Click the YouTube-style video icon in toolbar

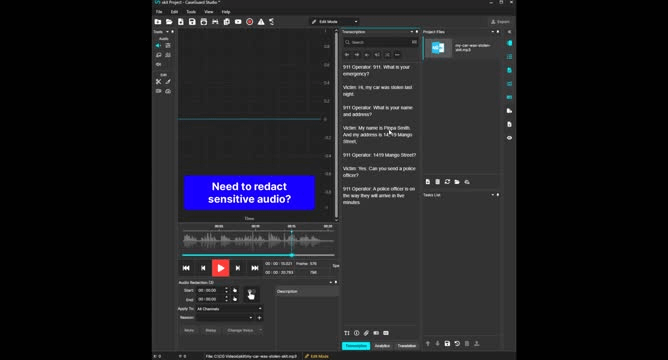[x=238, y=22]
